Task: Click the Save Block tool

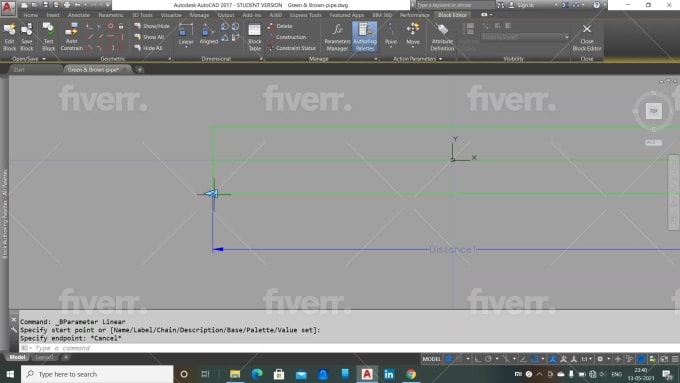Action: tap(26, 37)
